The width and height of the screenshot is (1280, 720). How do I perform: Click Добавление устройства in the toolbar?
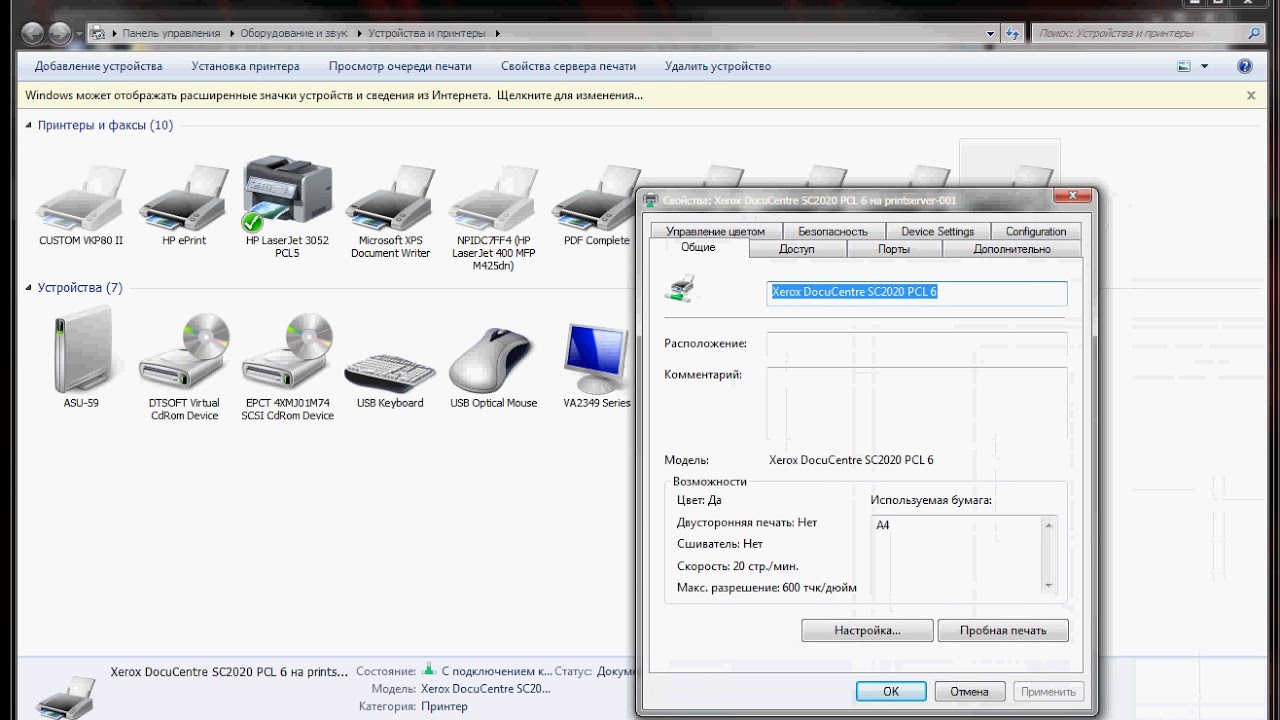(x=98, y=66)
